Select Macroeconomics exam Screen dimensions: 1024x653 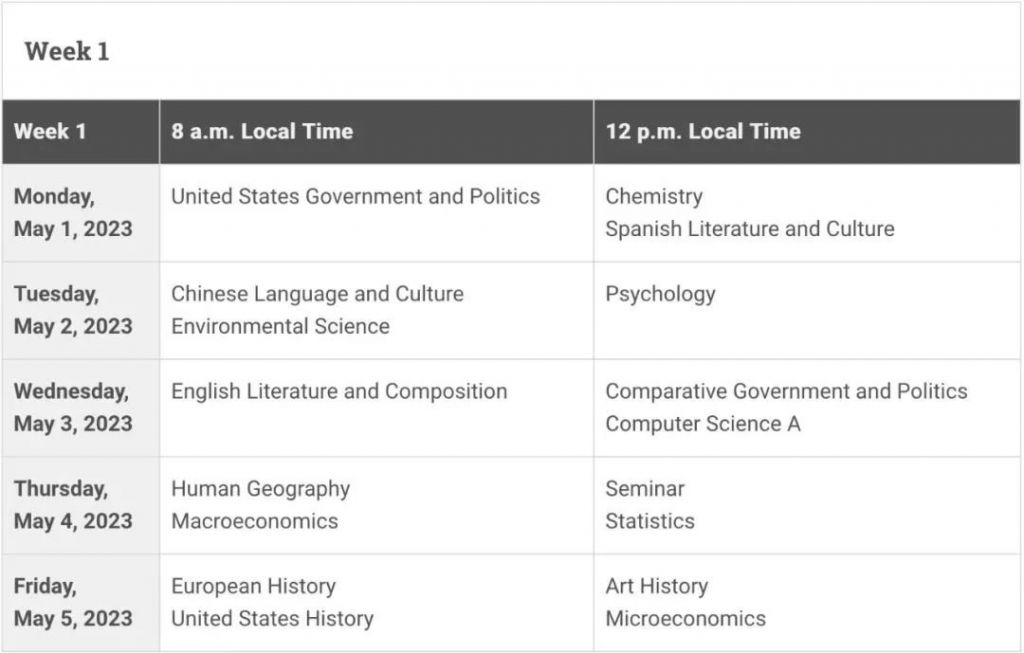pyautogui.click(x=255, y=521)
